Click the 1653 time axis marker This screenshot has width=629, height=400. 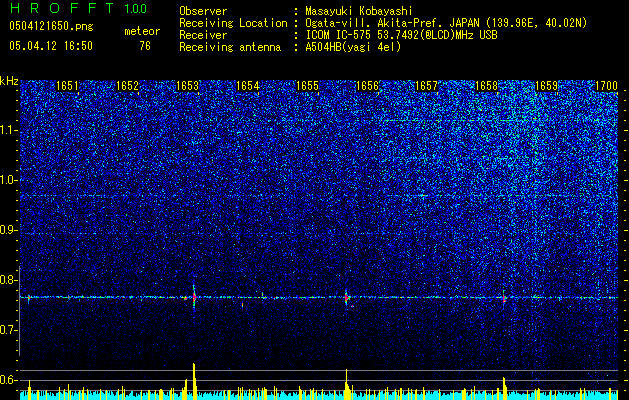click(x=187, y=86)
